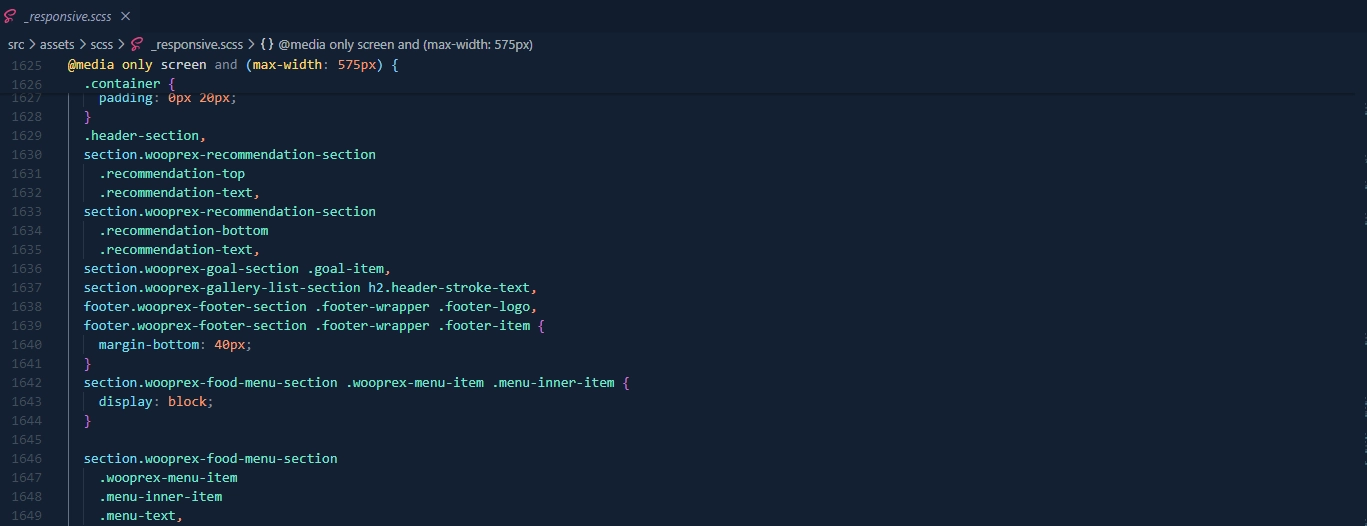1367x526 pixels.
Task: Click the Sass icon in breadcrumb
Action: click(137, 45)
